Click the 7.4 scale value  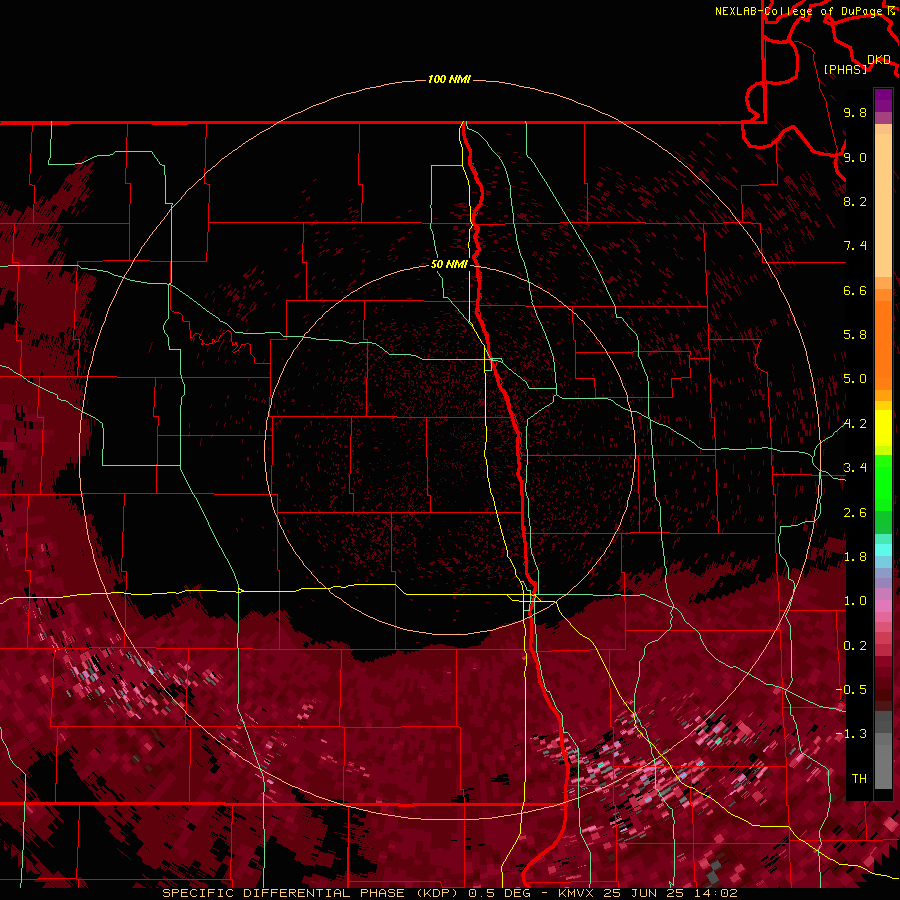[x=855, y=246]
